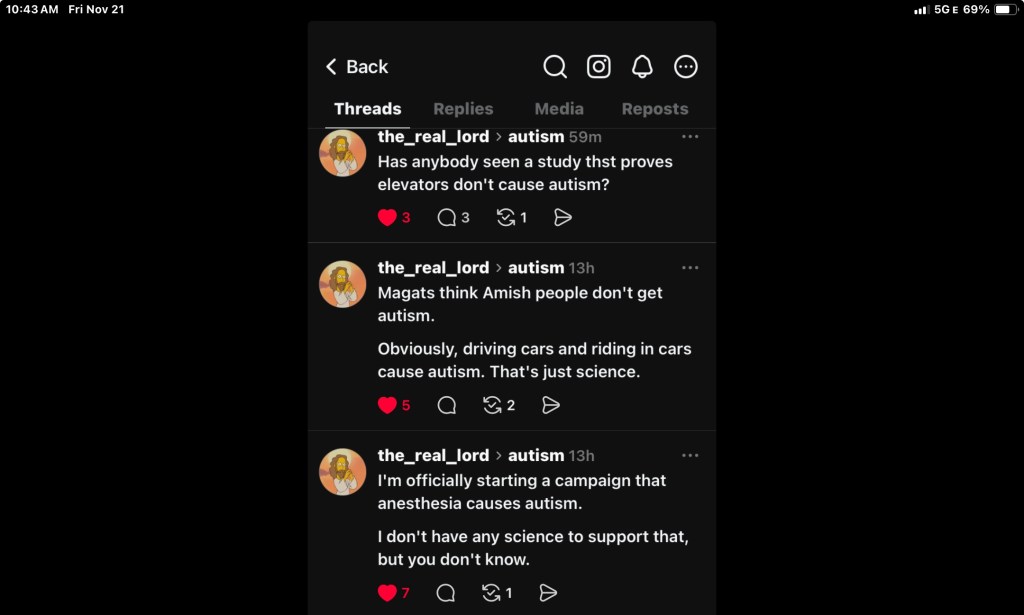Reply to the elevators autism post
This screenshot has width=1024, height=615.
pos(447,217)
